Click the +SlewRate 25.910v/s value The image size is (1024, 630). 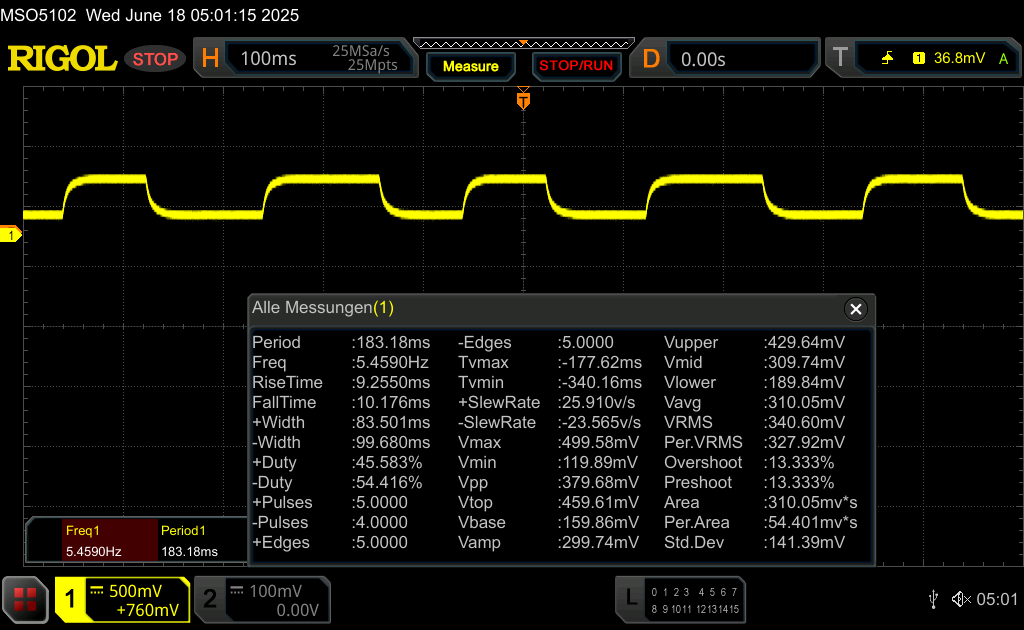(597, 403)
